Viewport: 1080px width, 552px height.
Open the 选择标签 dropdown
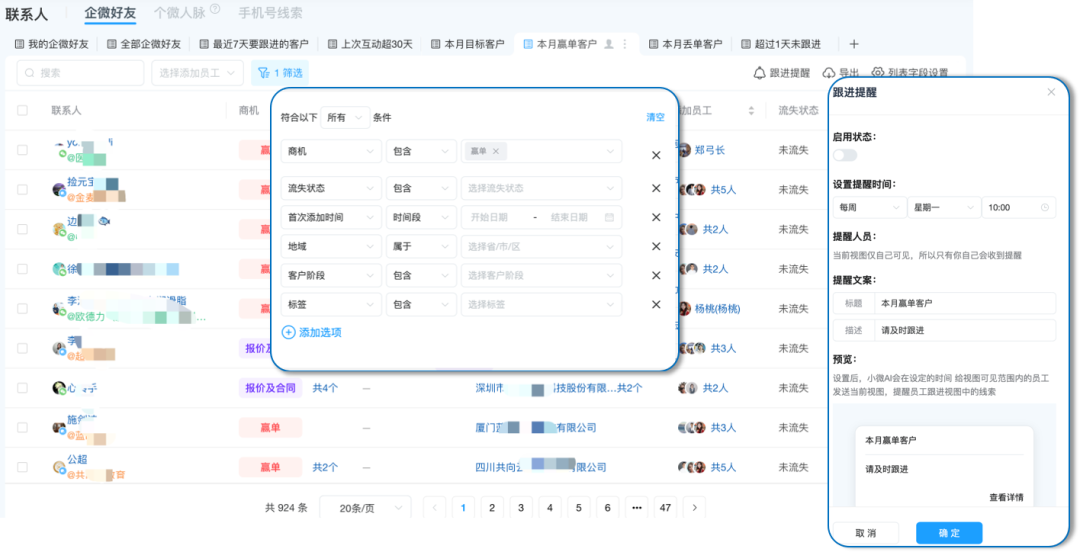pos(541,304)
